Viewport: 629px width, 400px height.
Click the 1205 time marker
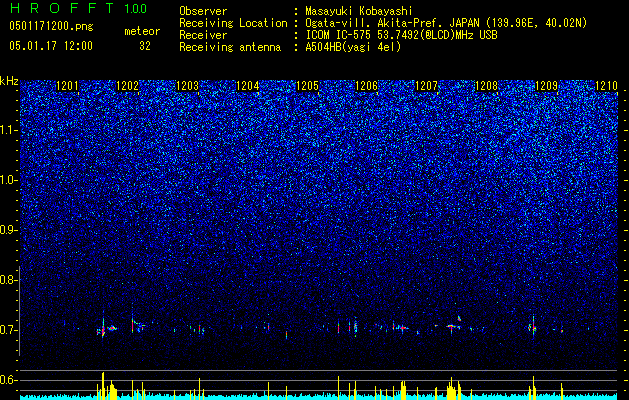point(307,86)
